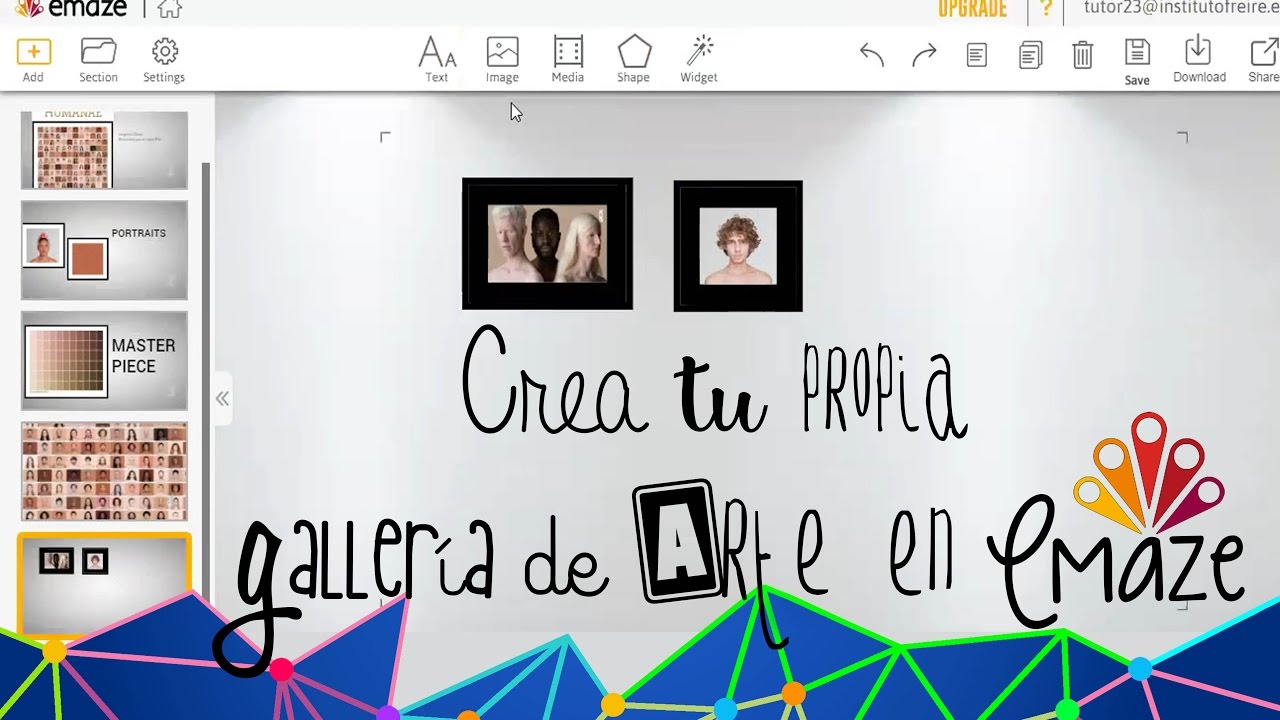Select the Text tool
The height and width of the screenshot is (720, 1280).
437,60
